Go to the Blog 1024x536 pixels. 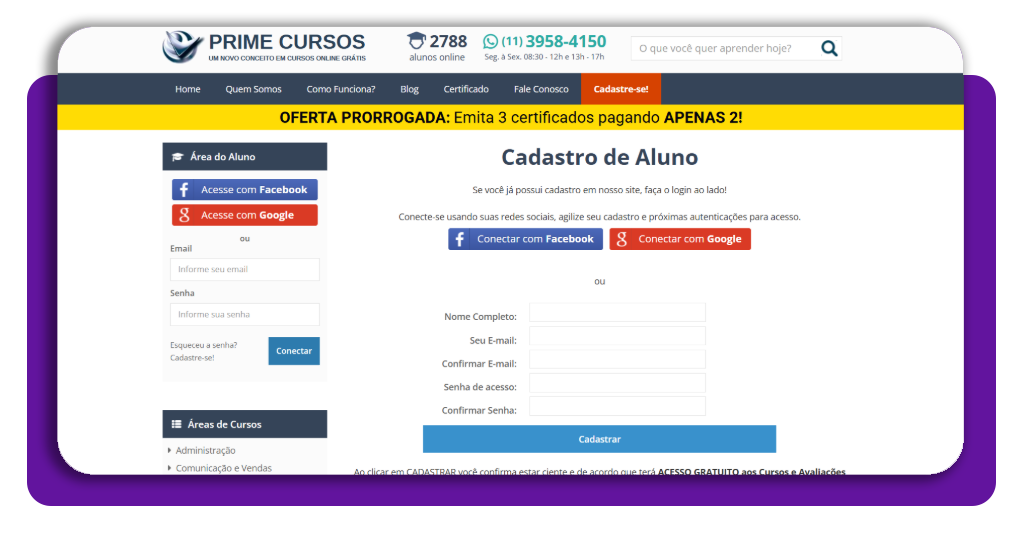[409, 89]
